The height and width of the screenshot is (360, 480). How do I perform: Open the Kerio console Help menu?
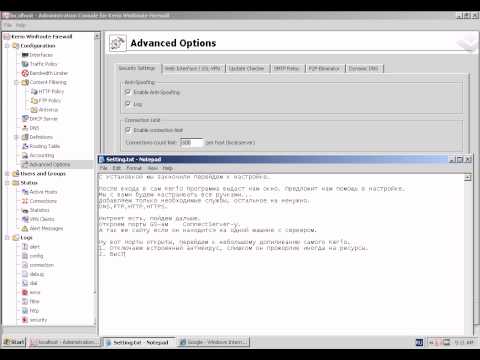click(20, 25)
